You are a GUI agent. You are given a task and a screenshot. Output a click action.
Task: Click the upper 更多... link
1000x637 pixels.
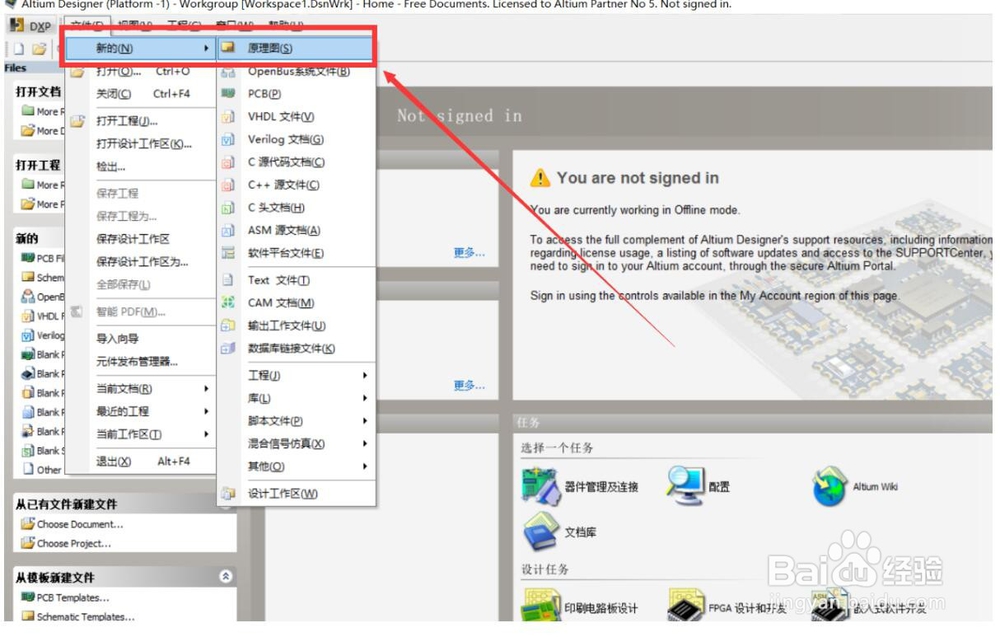tap(469, 253)
